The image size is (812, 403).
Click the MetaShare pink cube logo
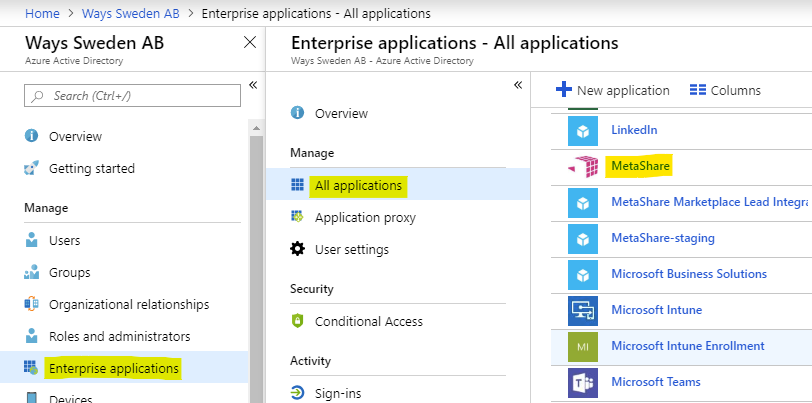(583, 166)
